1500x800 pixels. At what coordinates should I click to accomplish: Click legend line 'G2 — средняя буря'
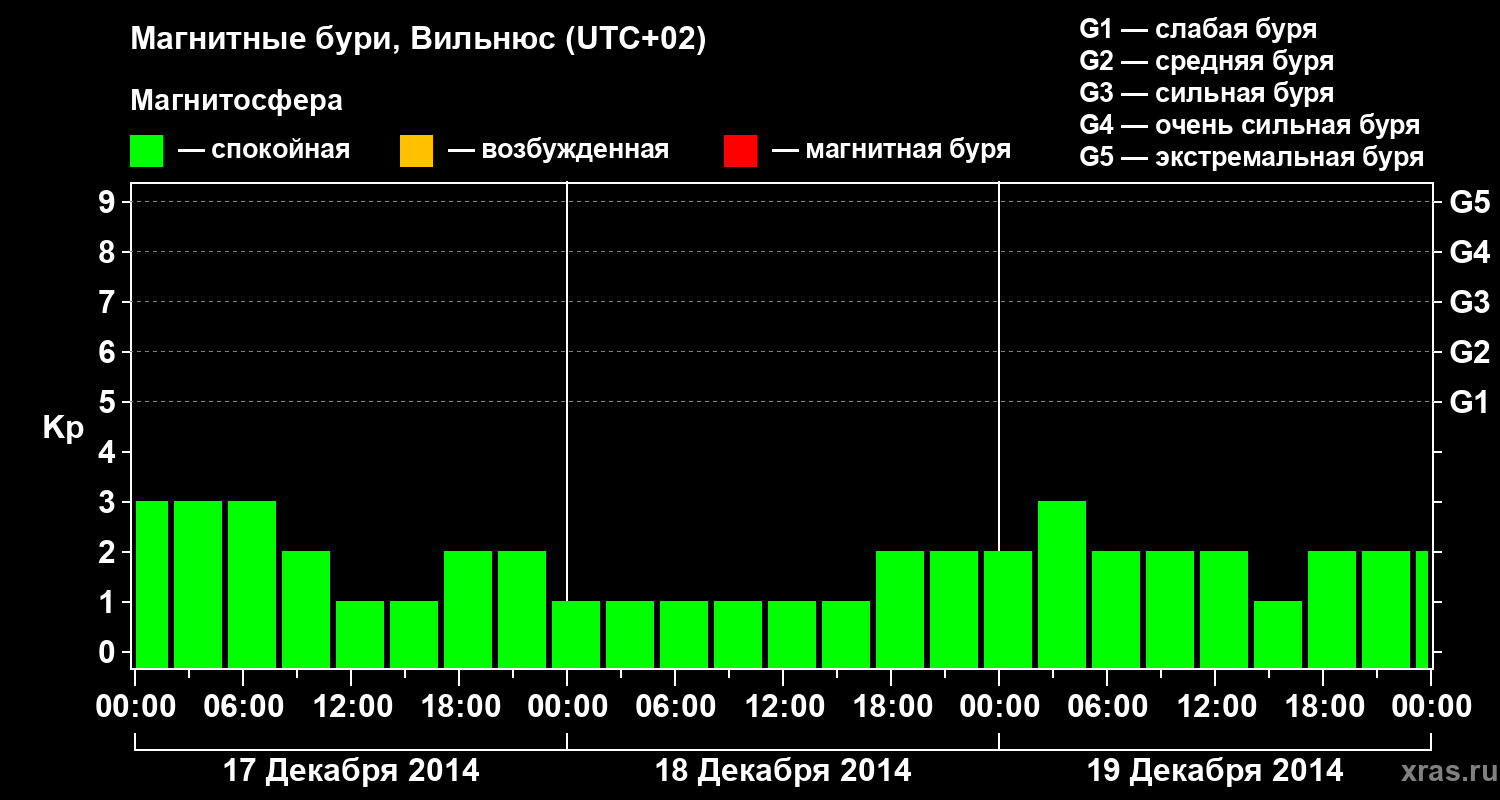[x=1206, y=61]
